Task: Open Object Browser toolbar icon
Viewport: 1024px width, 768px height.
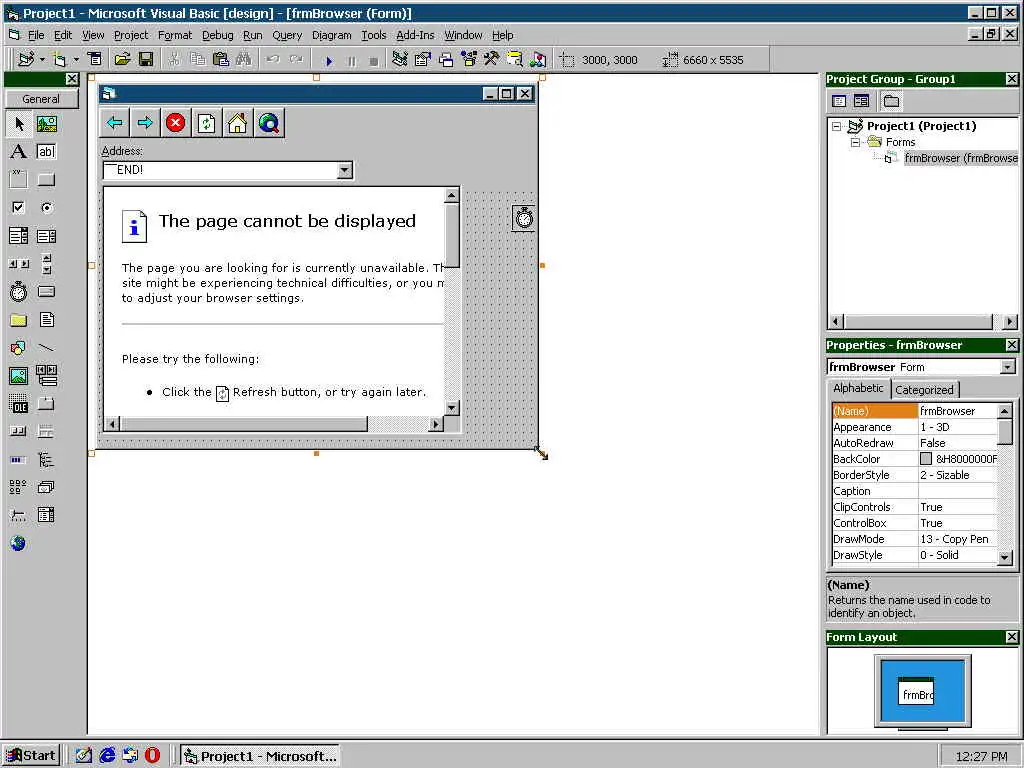Action: 469,60
